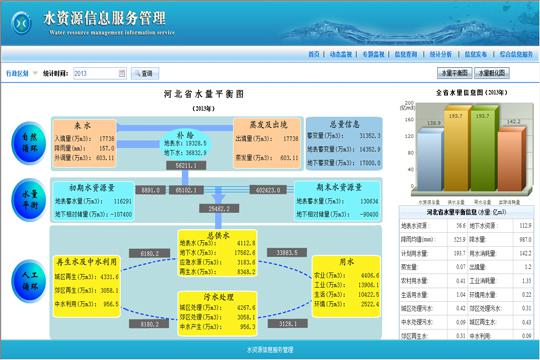Click the 生活用水量 table cell
The width and height of the screenshot is (540, 360).
click(424, 295)
